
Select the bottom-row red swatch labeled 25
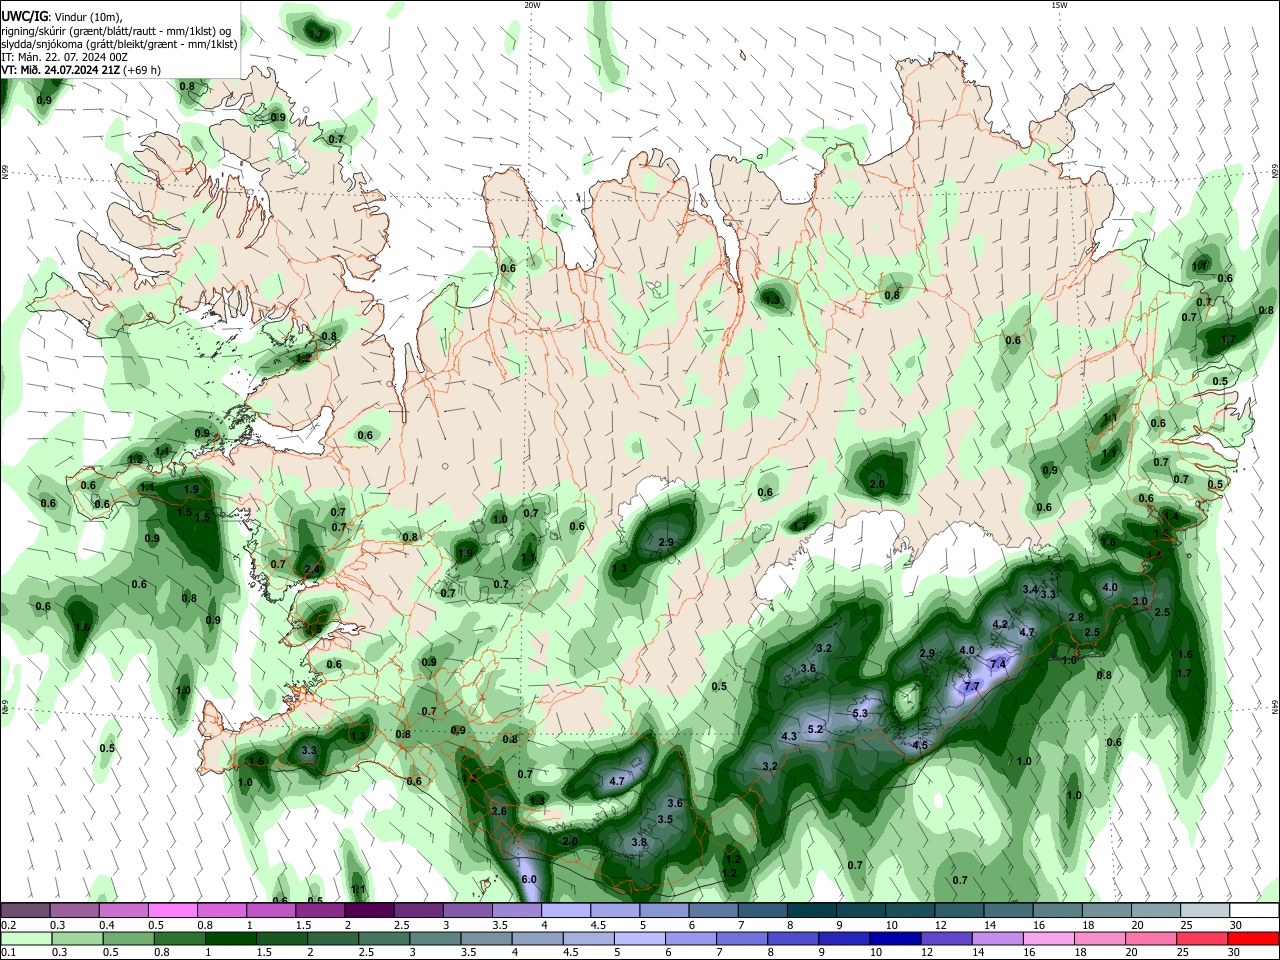tap(1202, 938)
